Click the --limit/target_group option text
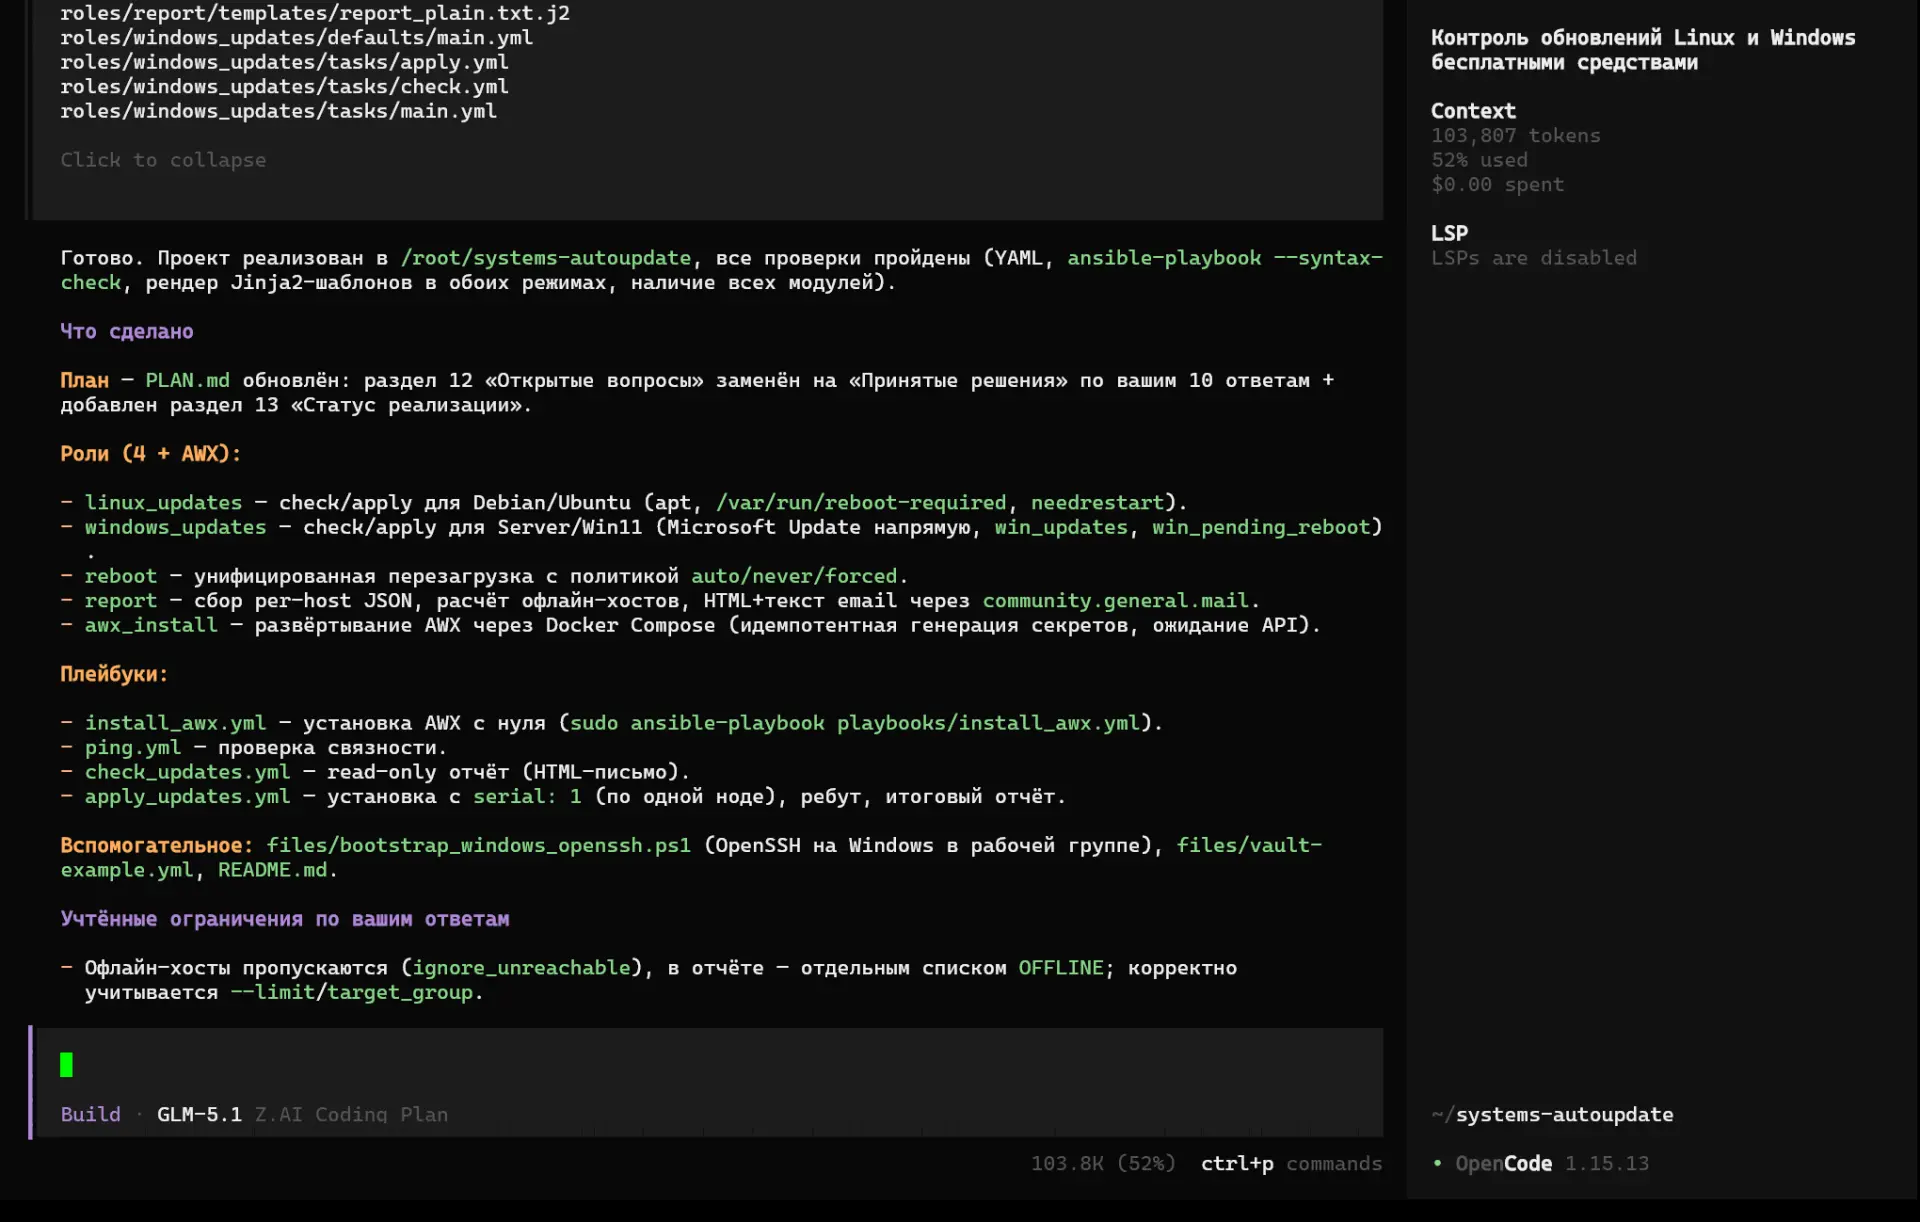This screenshot has width=1920, height=1222. coord(351,992)
